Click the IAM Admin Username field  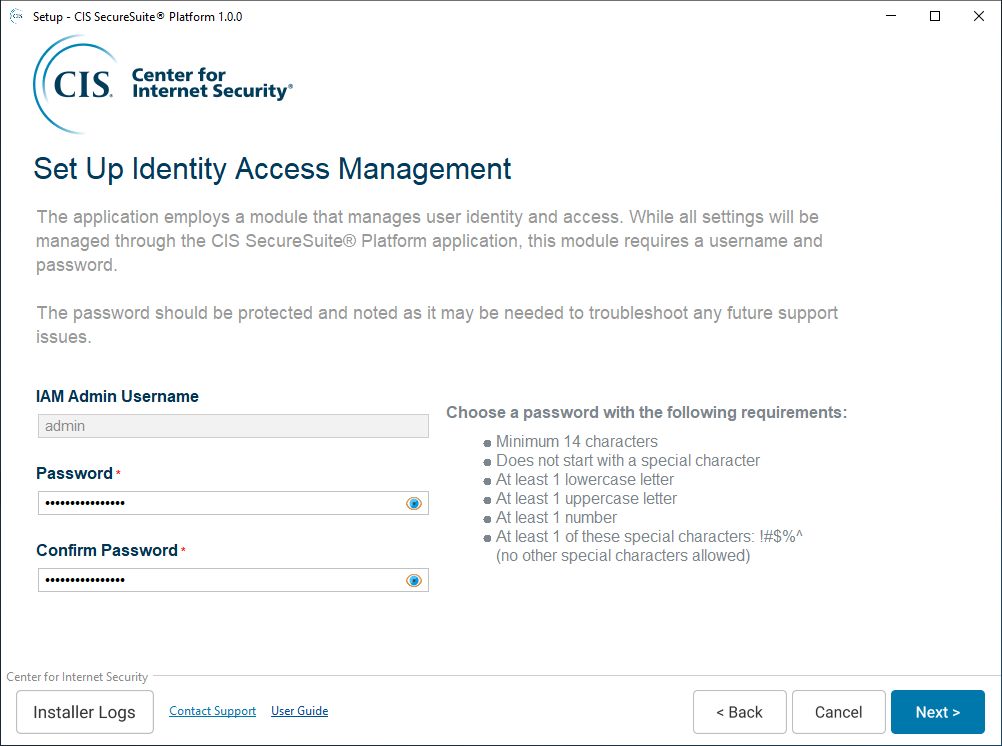click(x=233, y=426)
